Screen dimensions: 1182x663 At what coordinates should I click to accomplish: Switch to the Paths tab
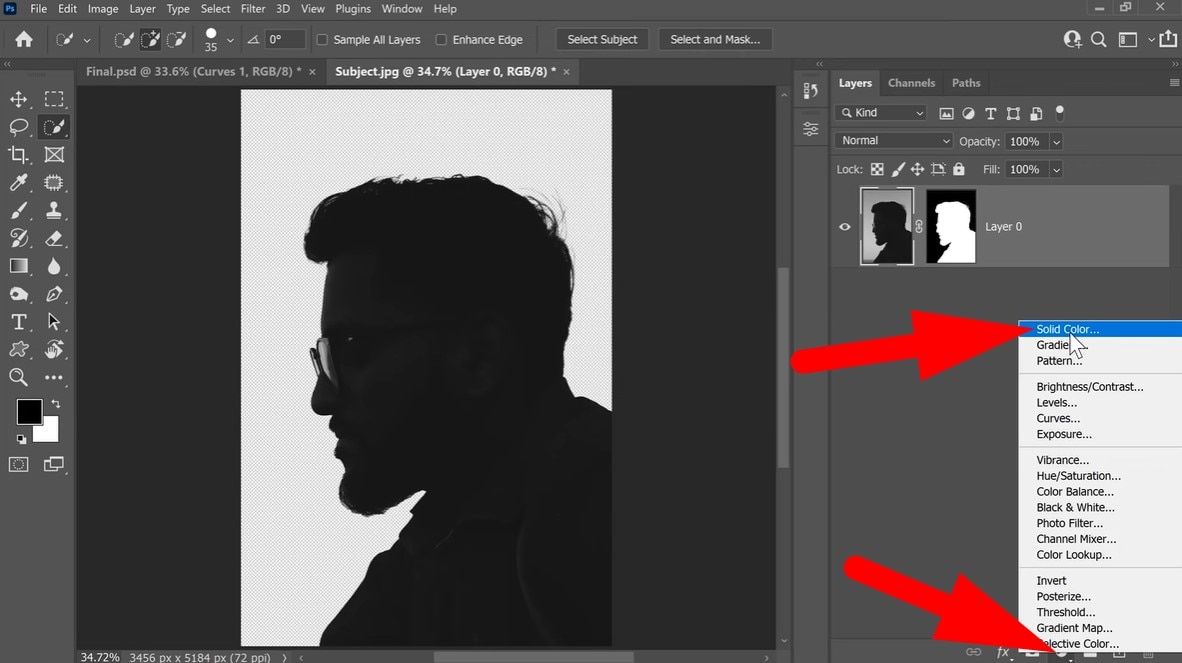[966, 83]
